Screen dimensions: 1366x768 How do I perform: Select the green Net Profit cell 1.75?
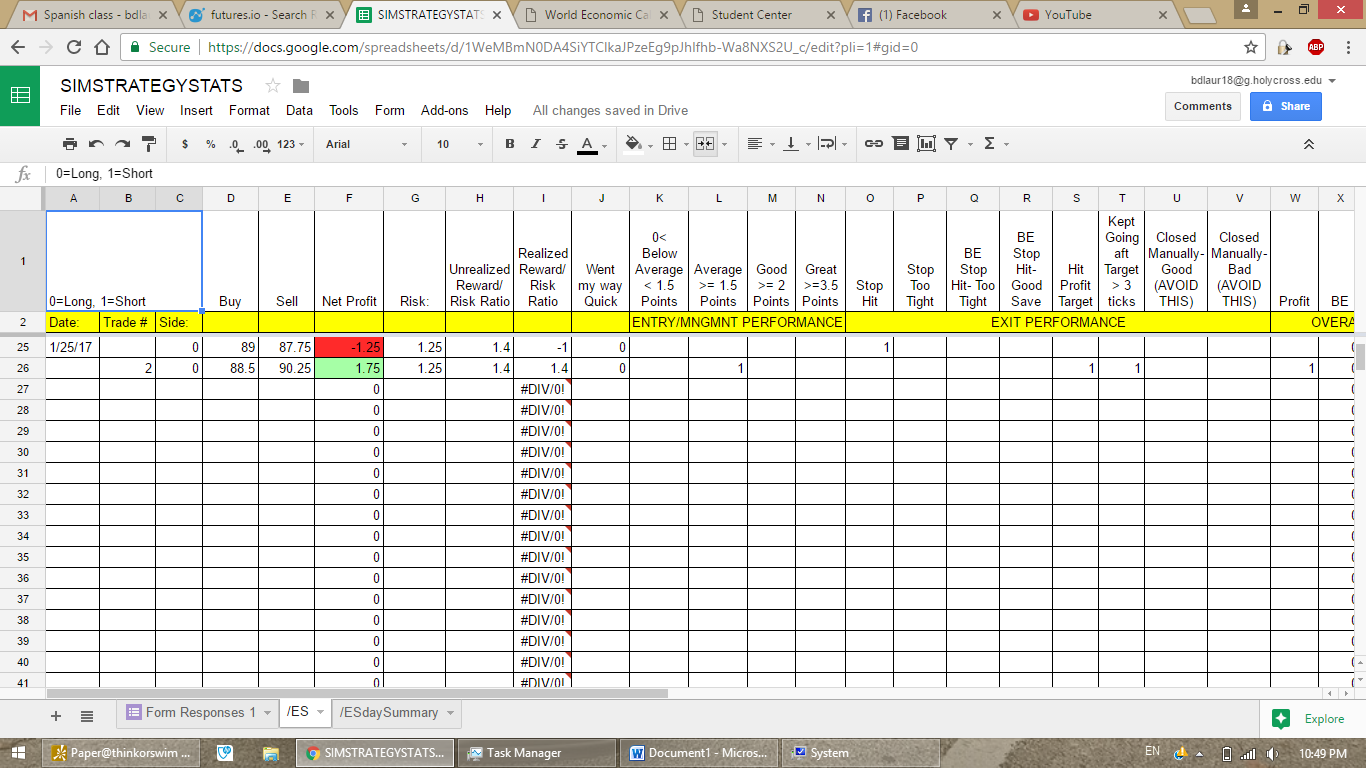(x=349, y=368)
